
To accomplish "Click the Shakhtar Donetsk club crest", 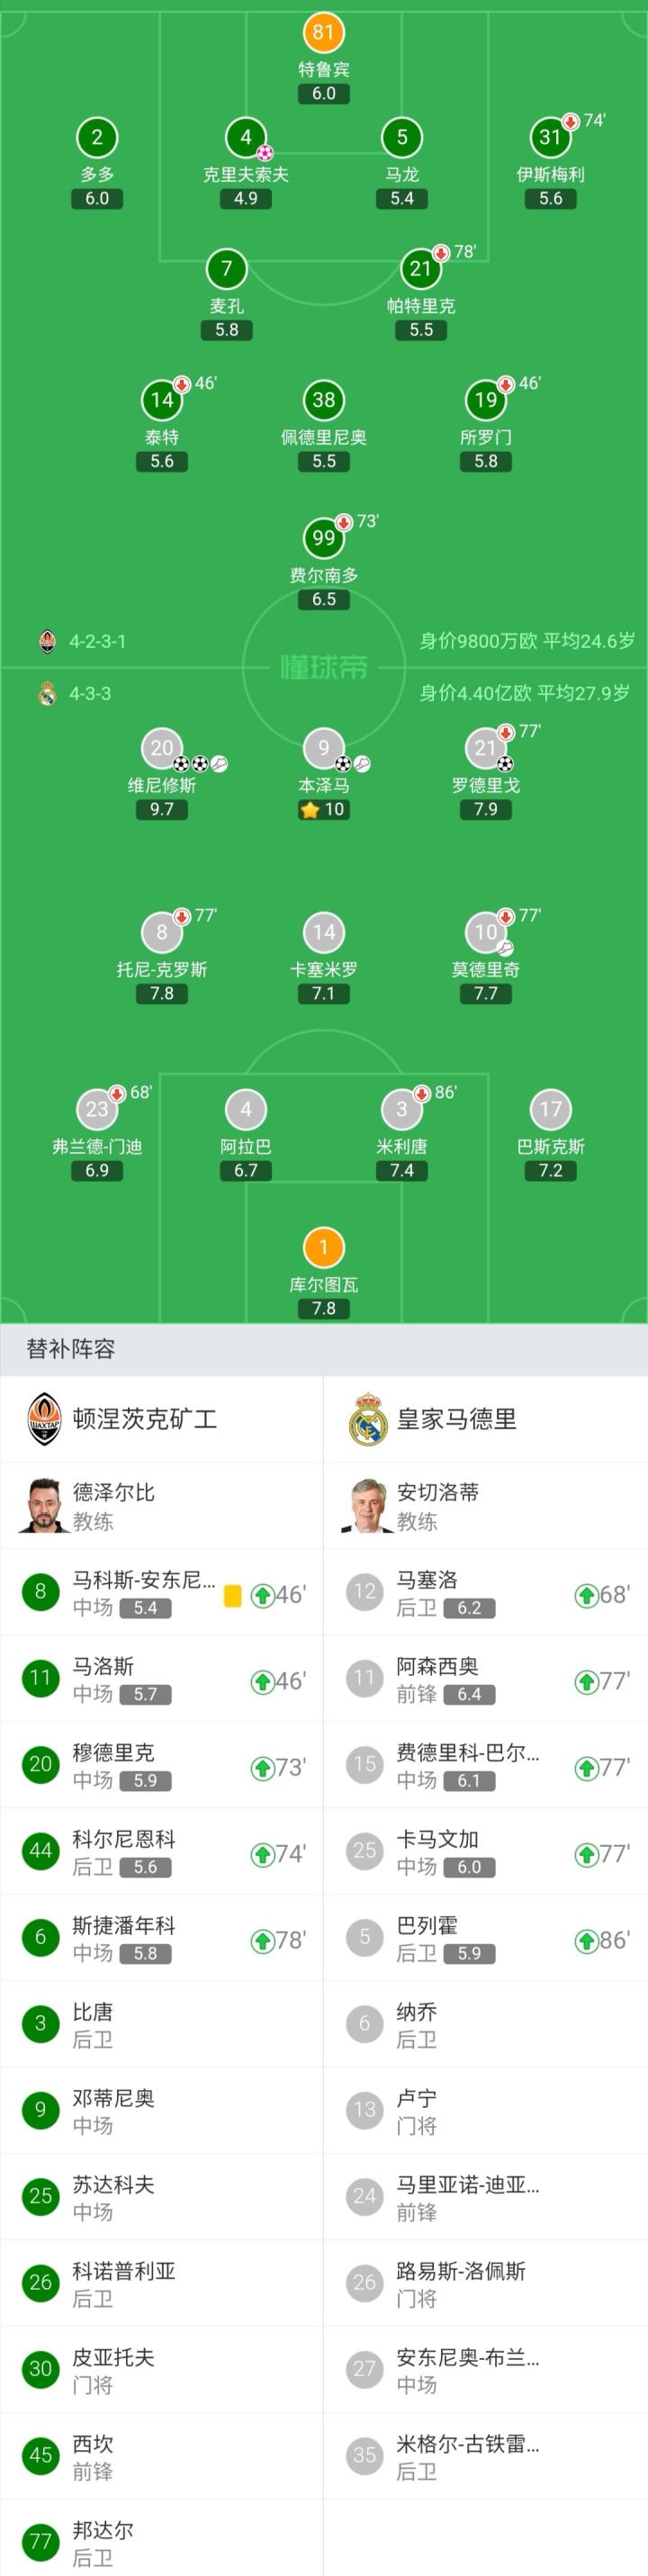I will pos(45,1419).
